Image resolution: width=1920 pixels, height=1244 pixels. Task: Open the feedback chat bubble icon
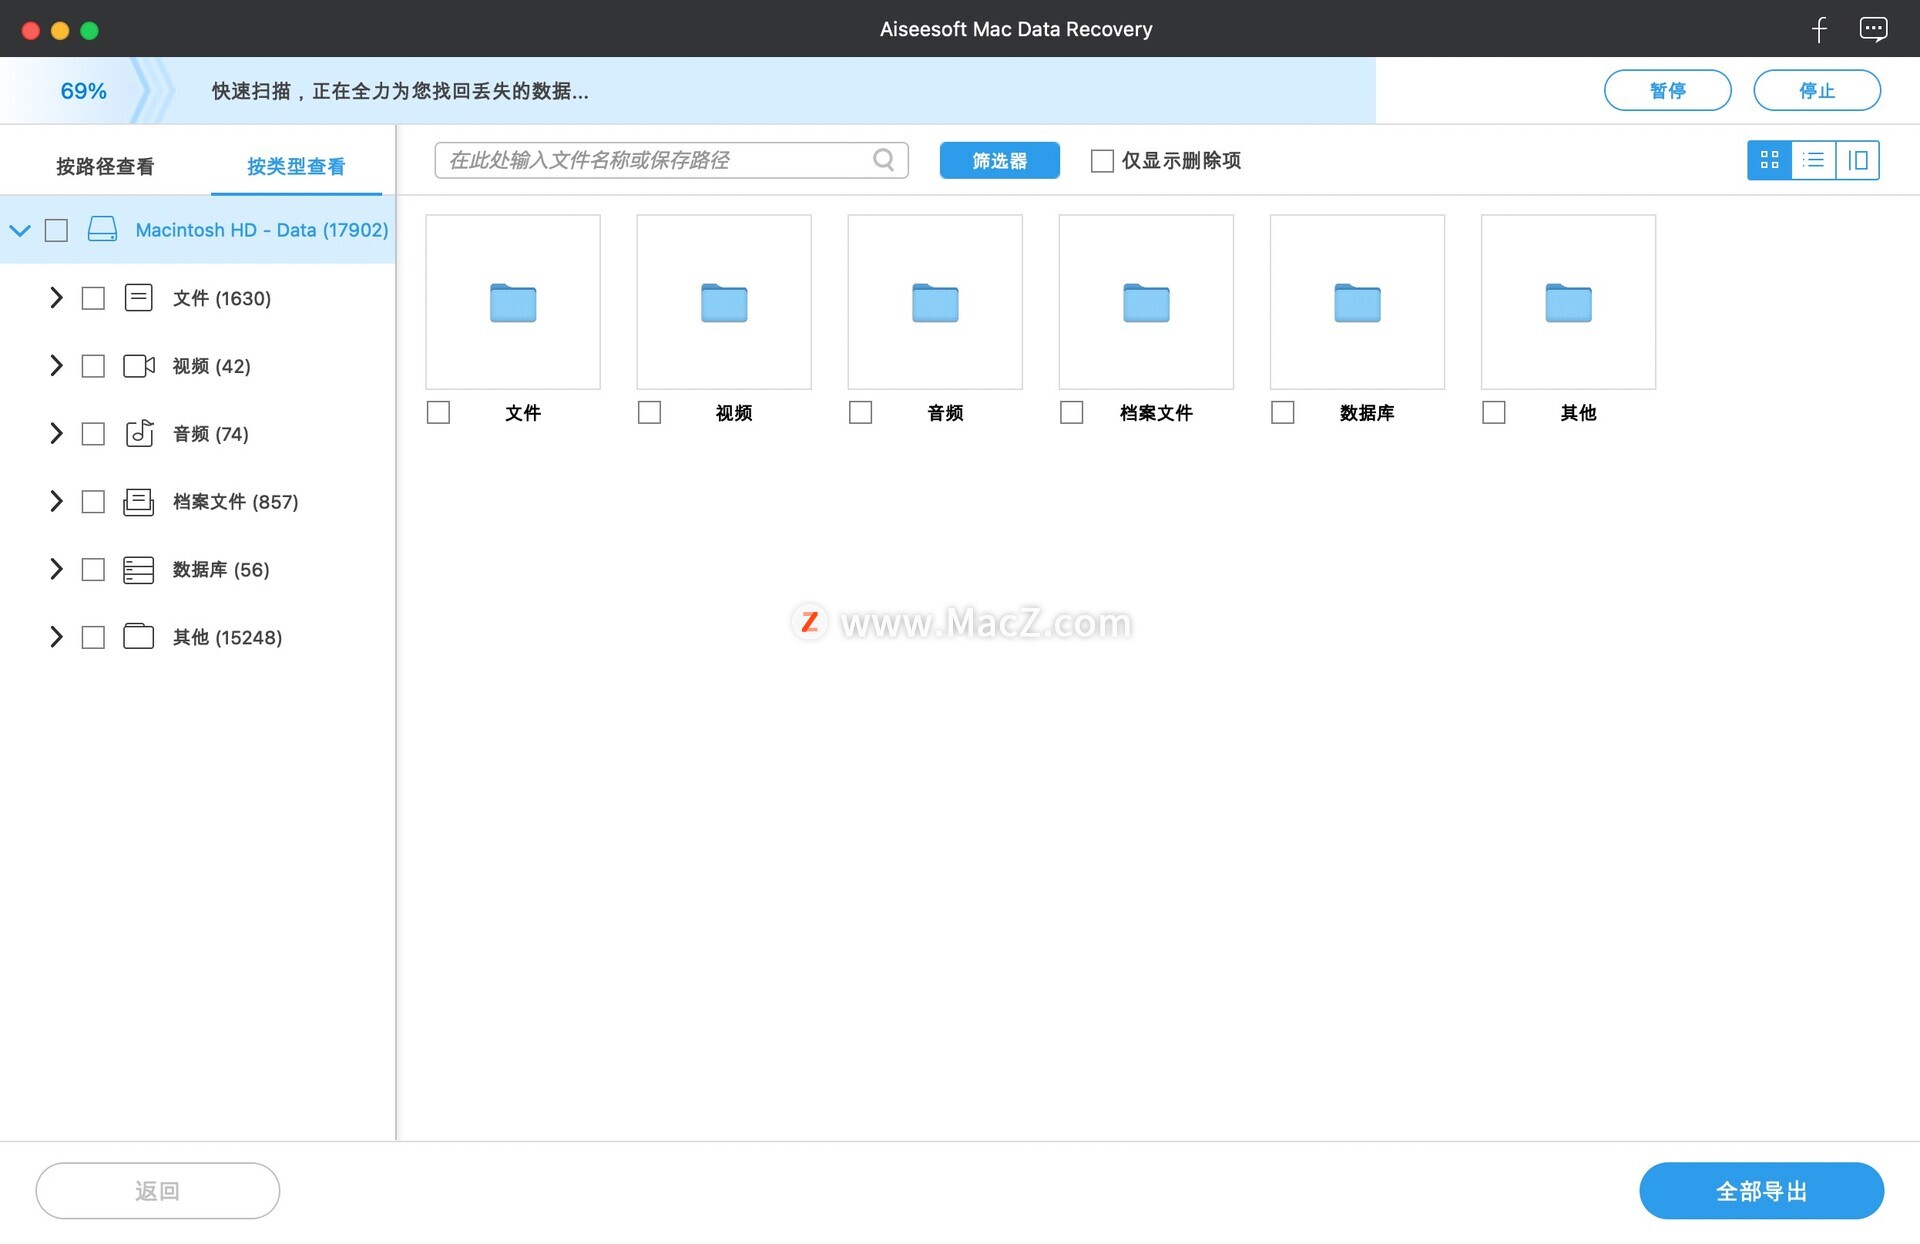[x=1873, y=29]
